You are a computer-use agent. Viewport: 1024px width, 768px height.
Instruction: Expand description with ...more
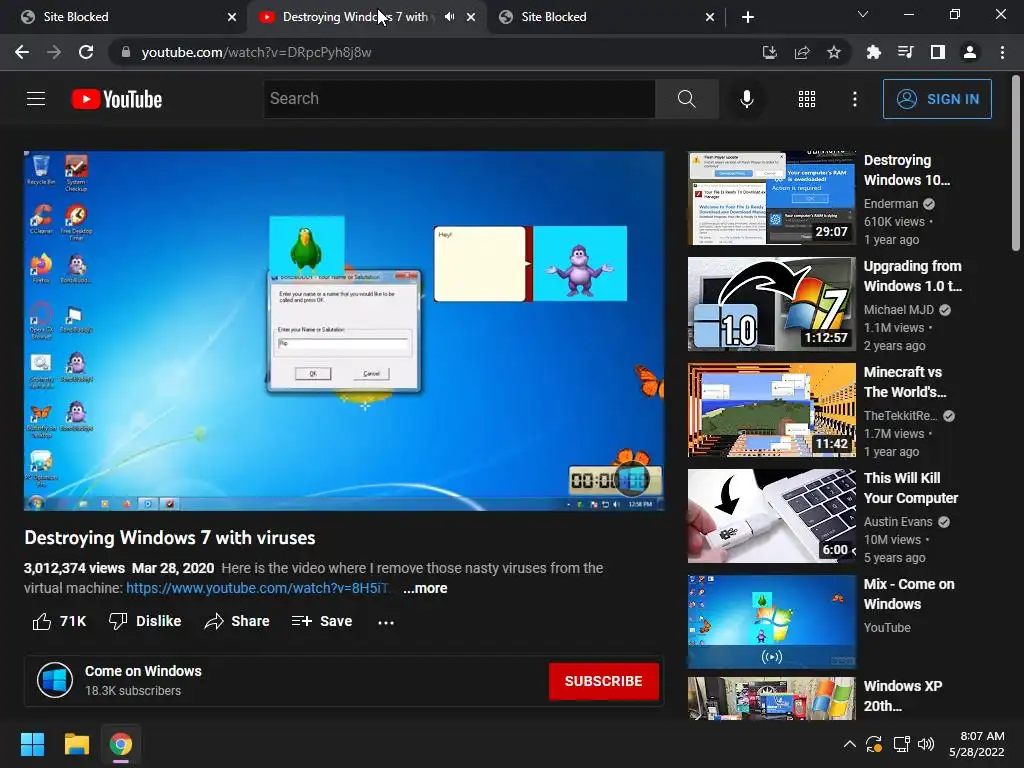coord(425,588)
